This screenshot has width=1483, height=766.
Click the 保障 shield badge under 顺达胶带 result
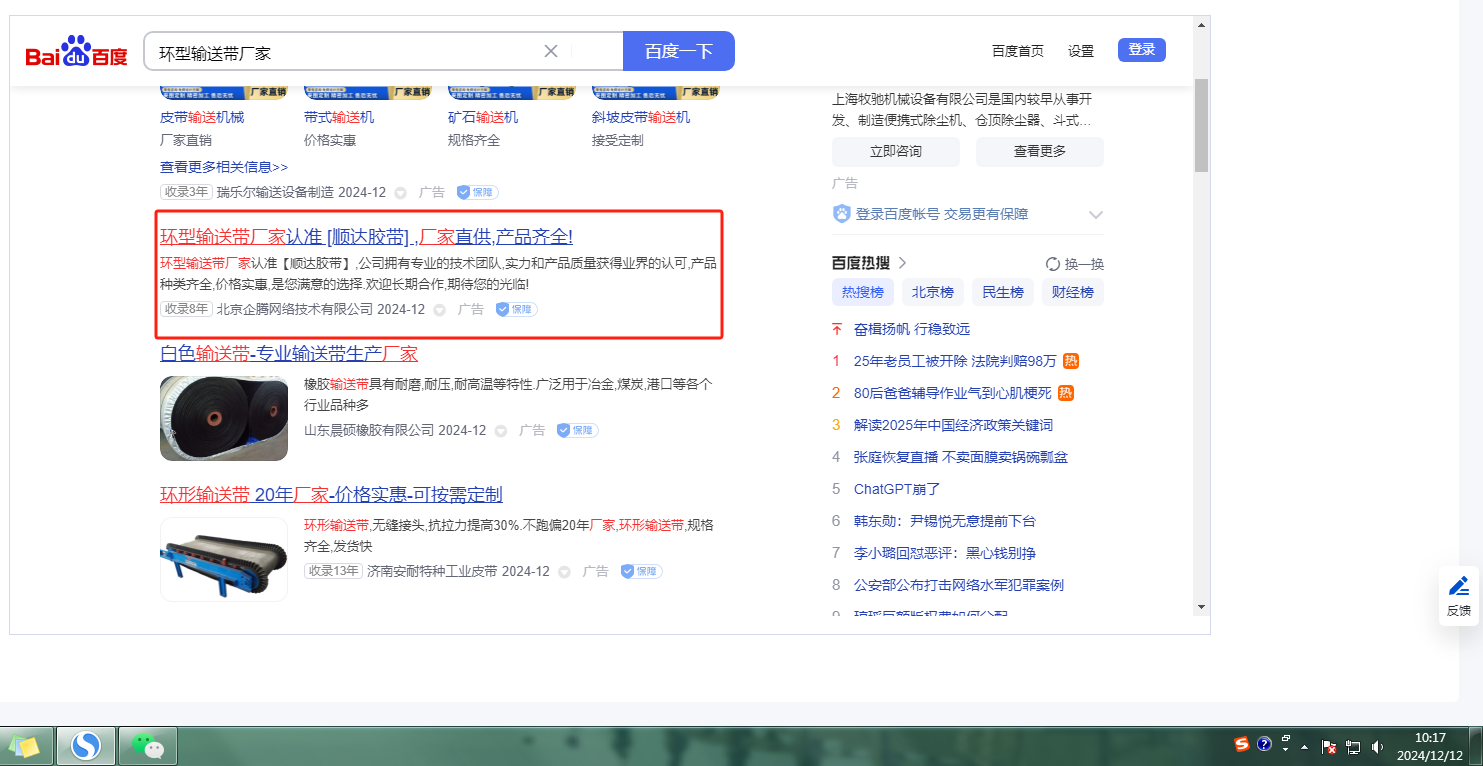click(x=516, y=310)
